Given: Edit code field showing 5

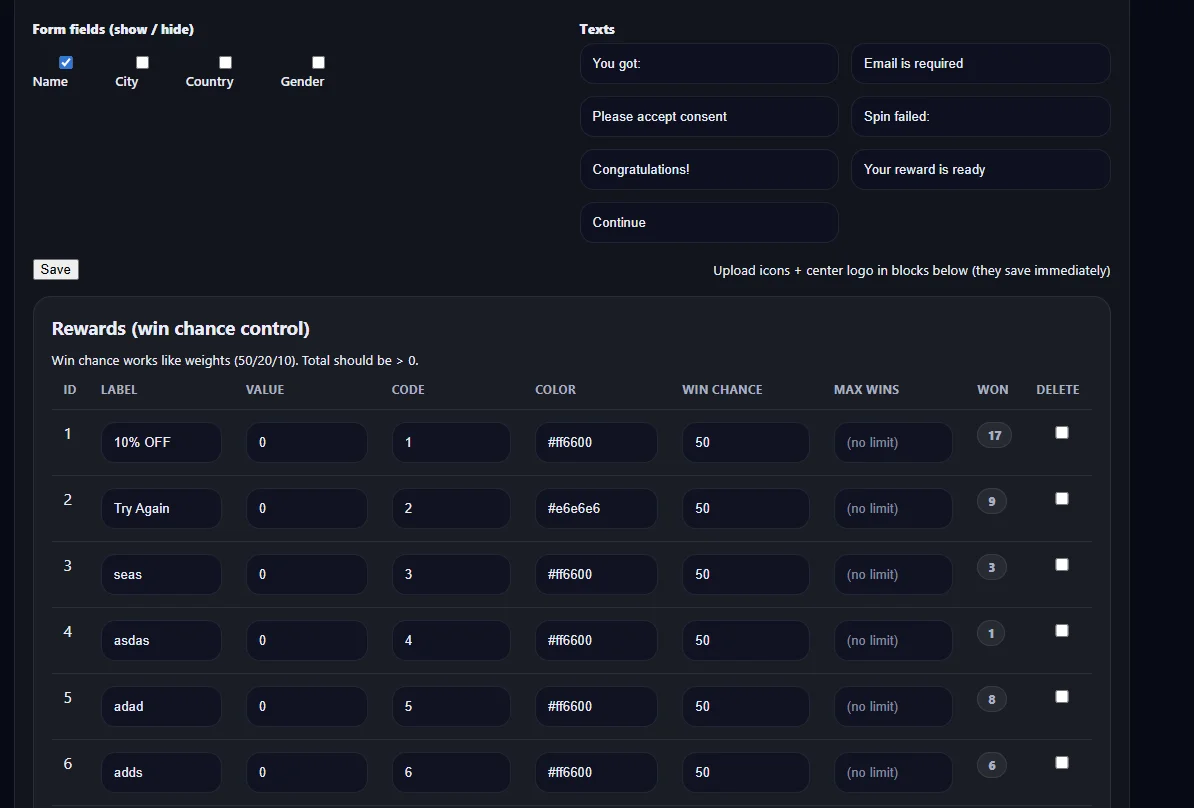Looking at the screenshot, I should coord(452,706).
